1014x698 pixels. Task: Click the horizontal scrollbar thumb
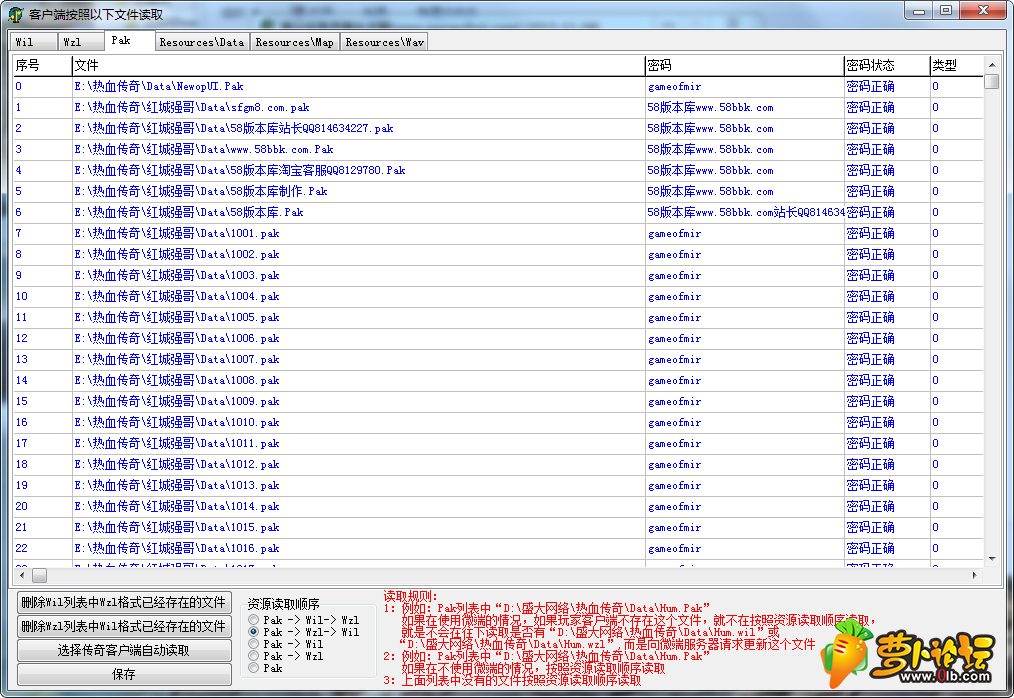[x=39, y=575]
